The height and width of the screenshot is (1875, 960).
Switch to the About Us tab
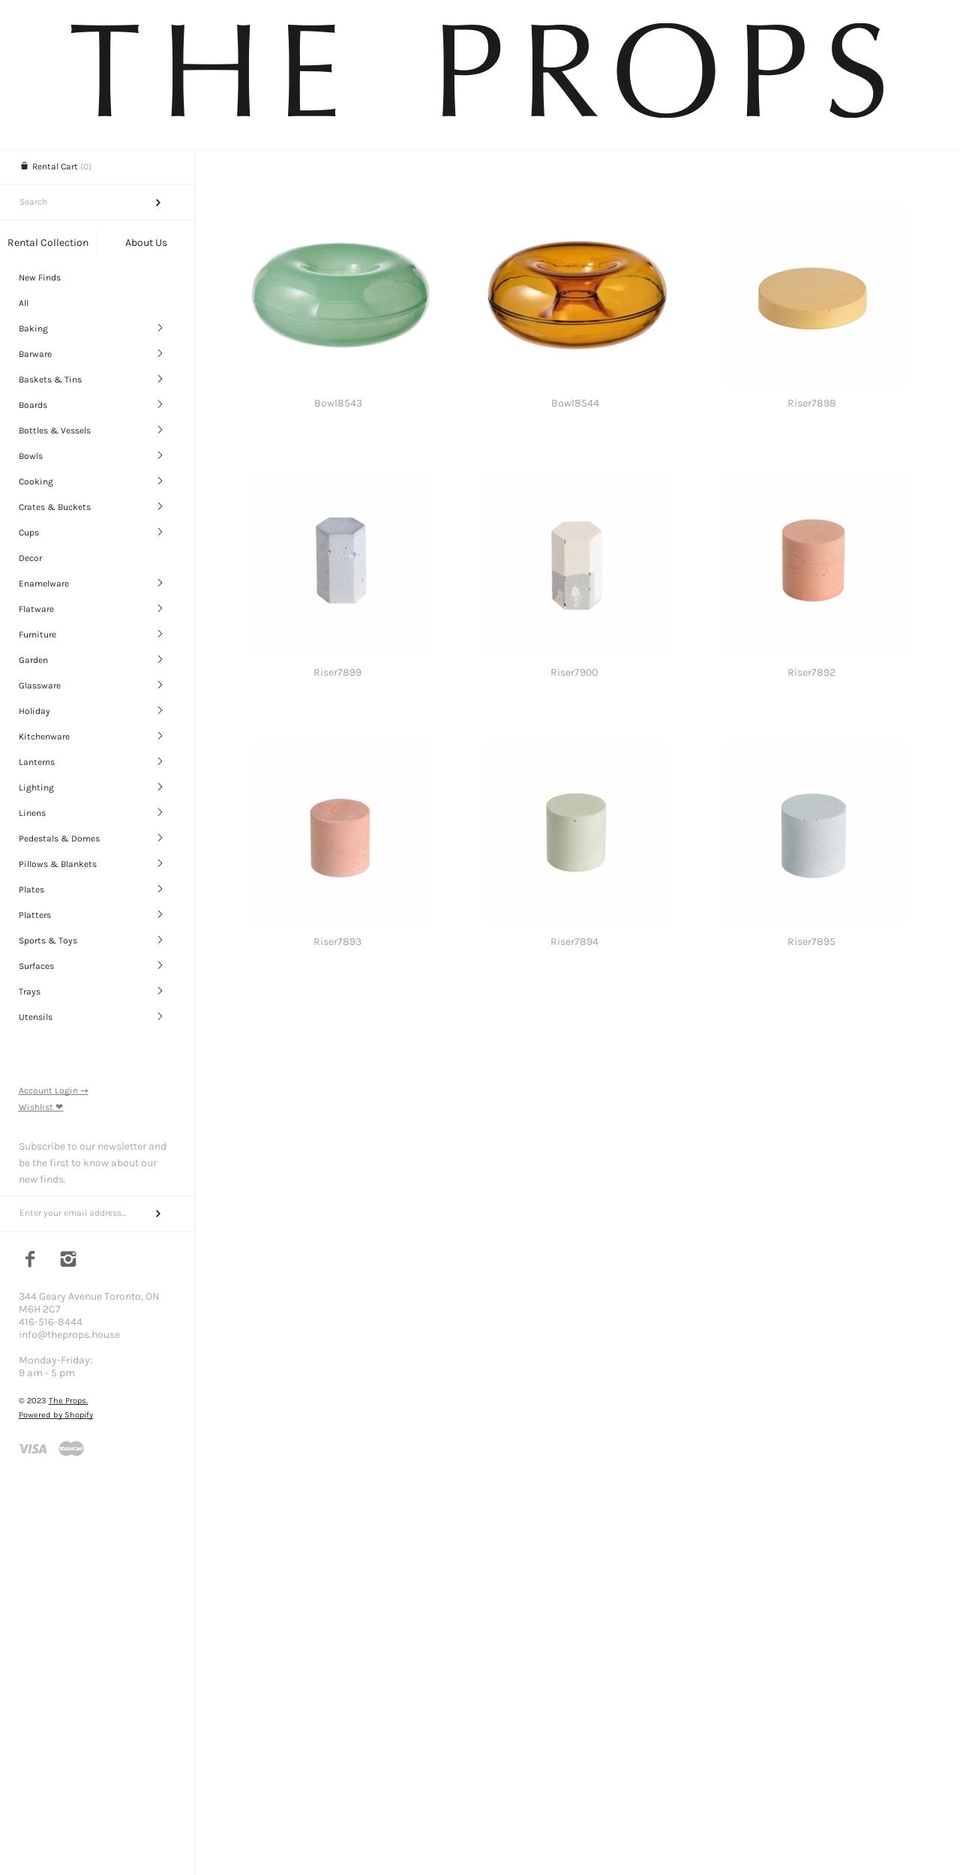[146, 243]
